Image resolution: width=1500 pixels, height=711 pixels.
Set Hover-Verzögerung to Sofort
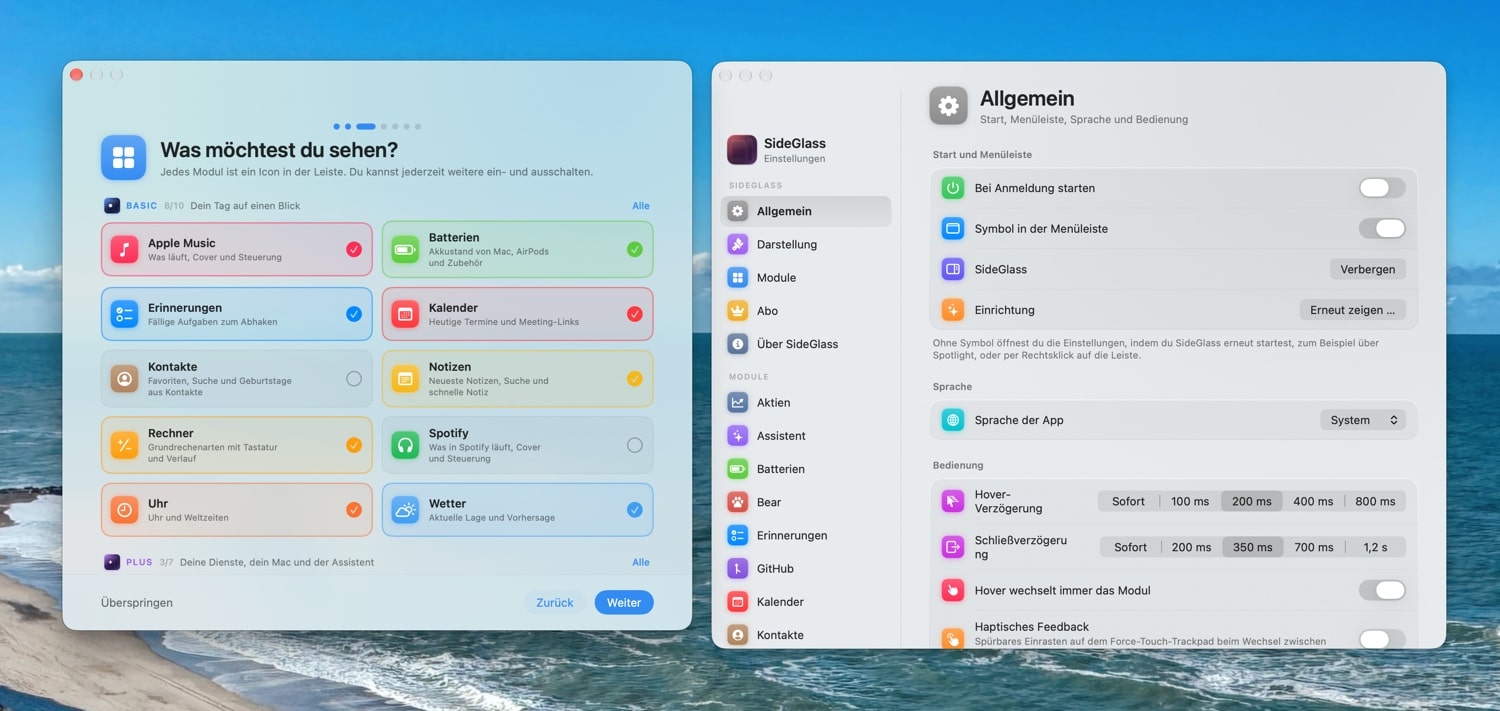(x=1129, y=501)
